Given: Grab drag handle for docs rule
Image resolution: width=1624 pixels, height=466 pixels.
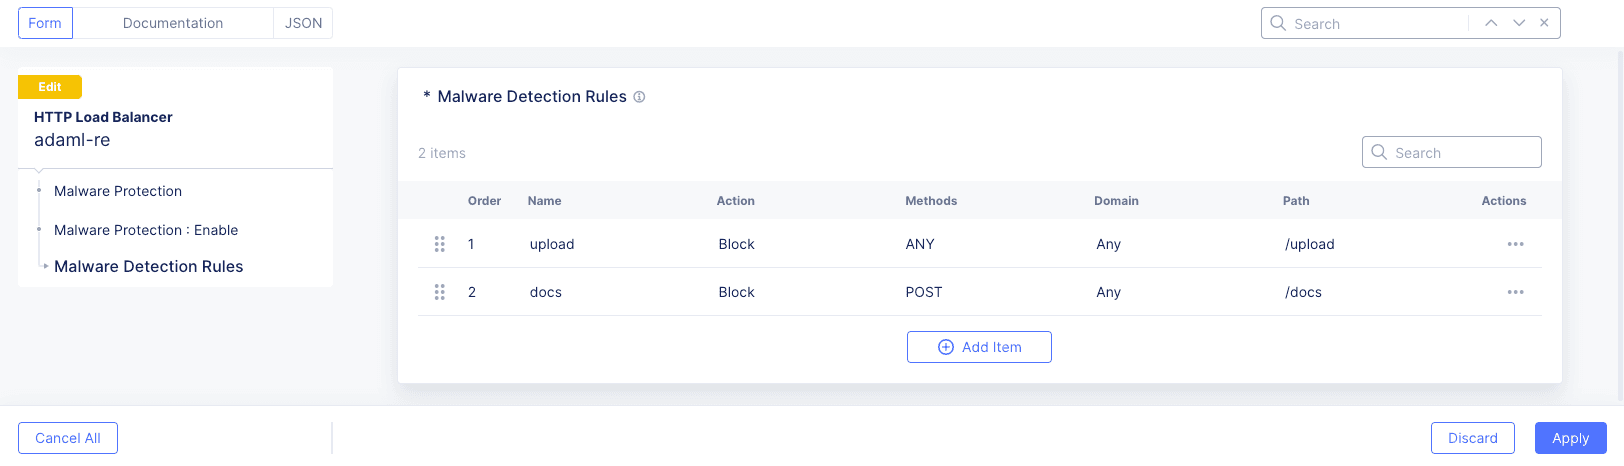Looking at the screenshot, I should click(x=439, y=292).
